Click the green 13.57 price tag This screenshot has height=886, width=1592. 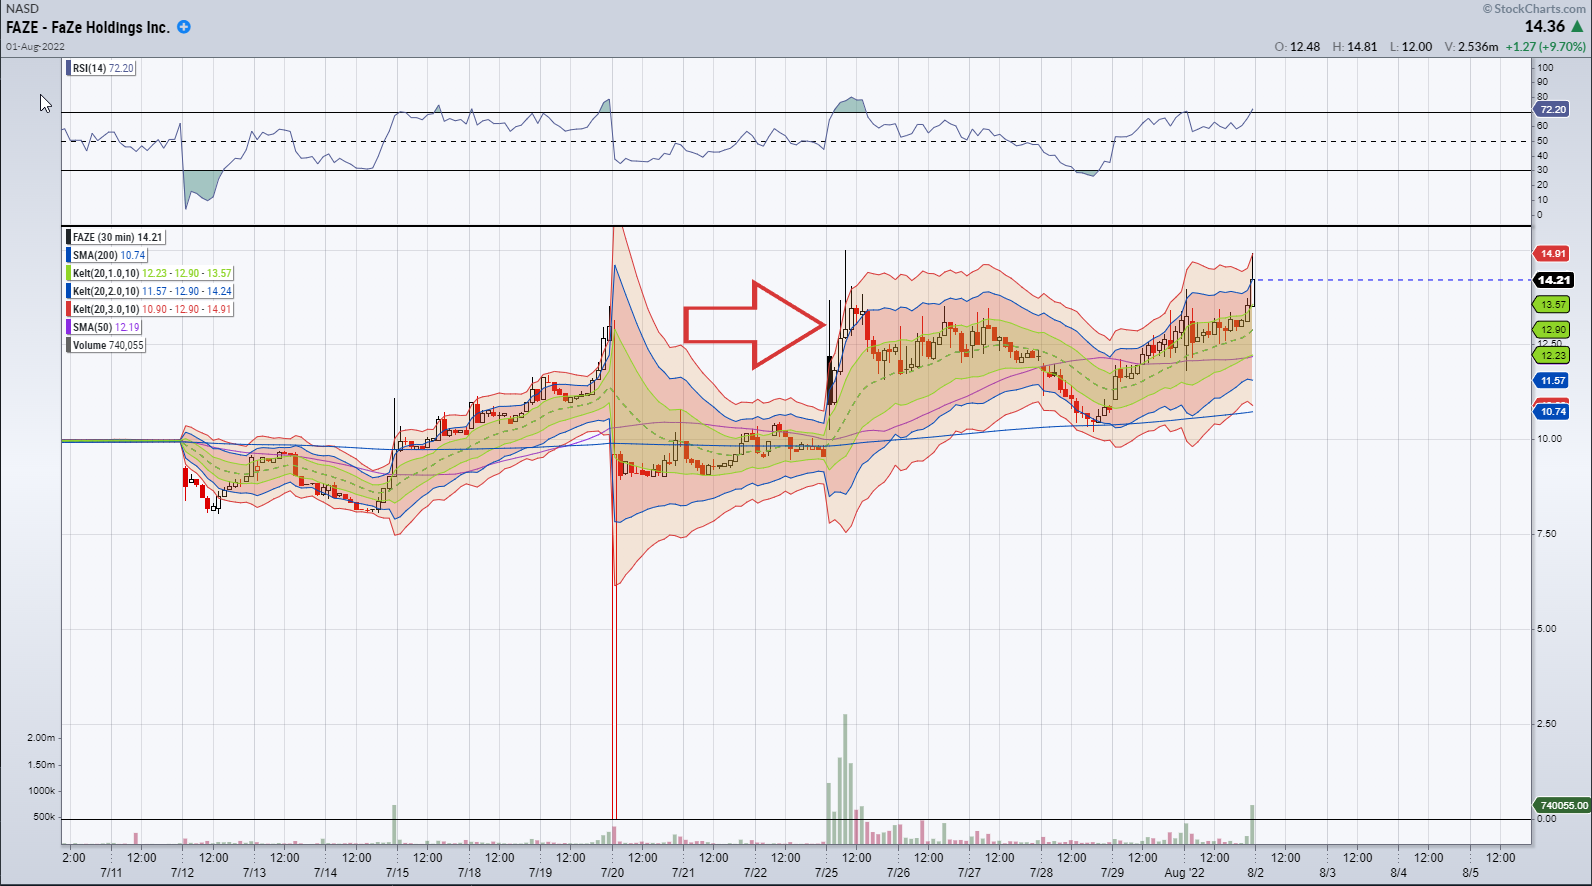click(x=1552, y=304)
